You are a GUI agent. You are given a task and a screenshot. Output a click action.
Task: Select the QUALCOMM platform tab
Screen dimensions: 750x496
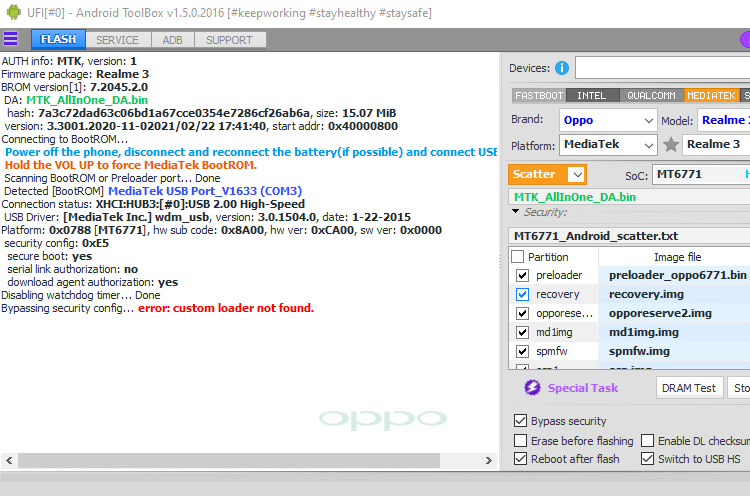pyautogui.click(x=651, y=96)
